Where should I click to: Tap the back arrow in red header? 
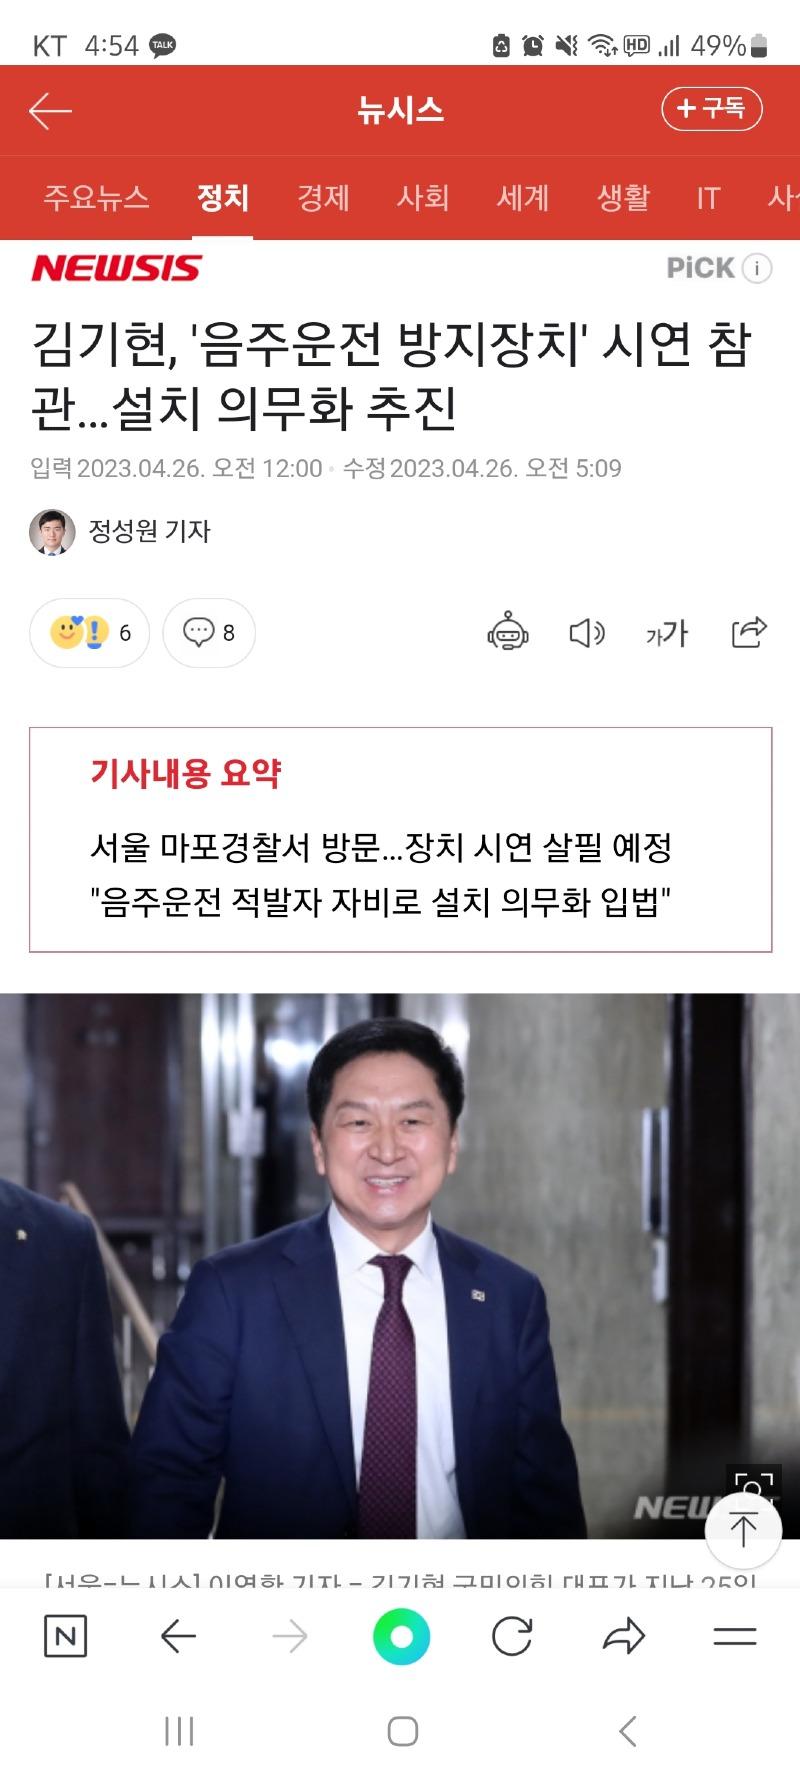50,110
